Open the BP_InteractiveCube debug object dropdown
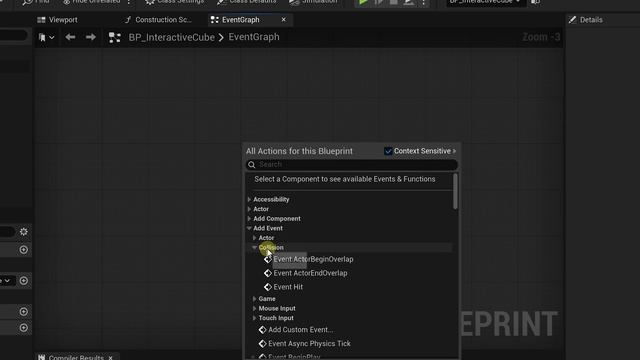 pos(484,2)
